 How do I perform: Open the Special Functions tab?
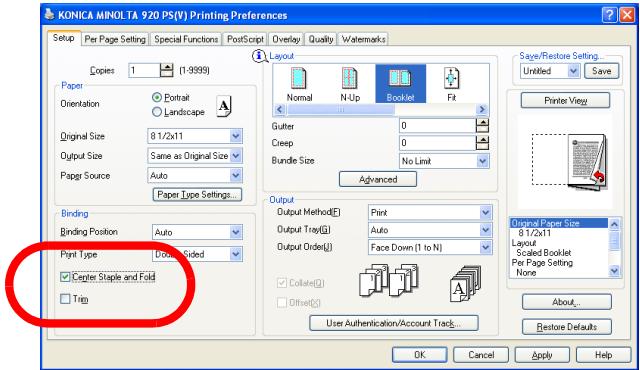(x=186, y=39)
